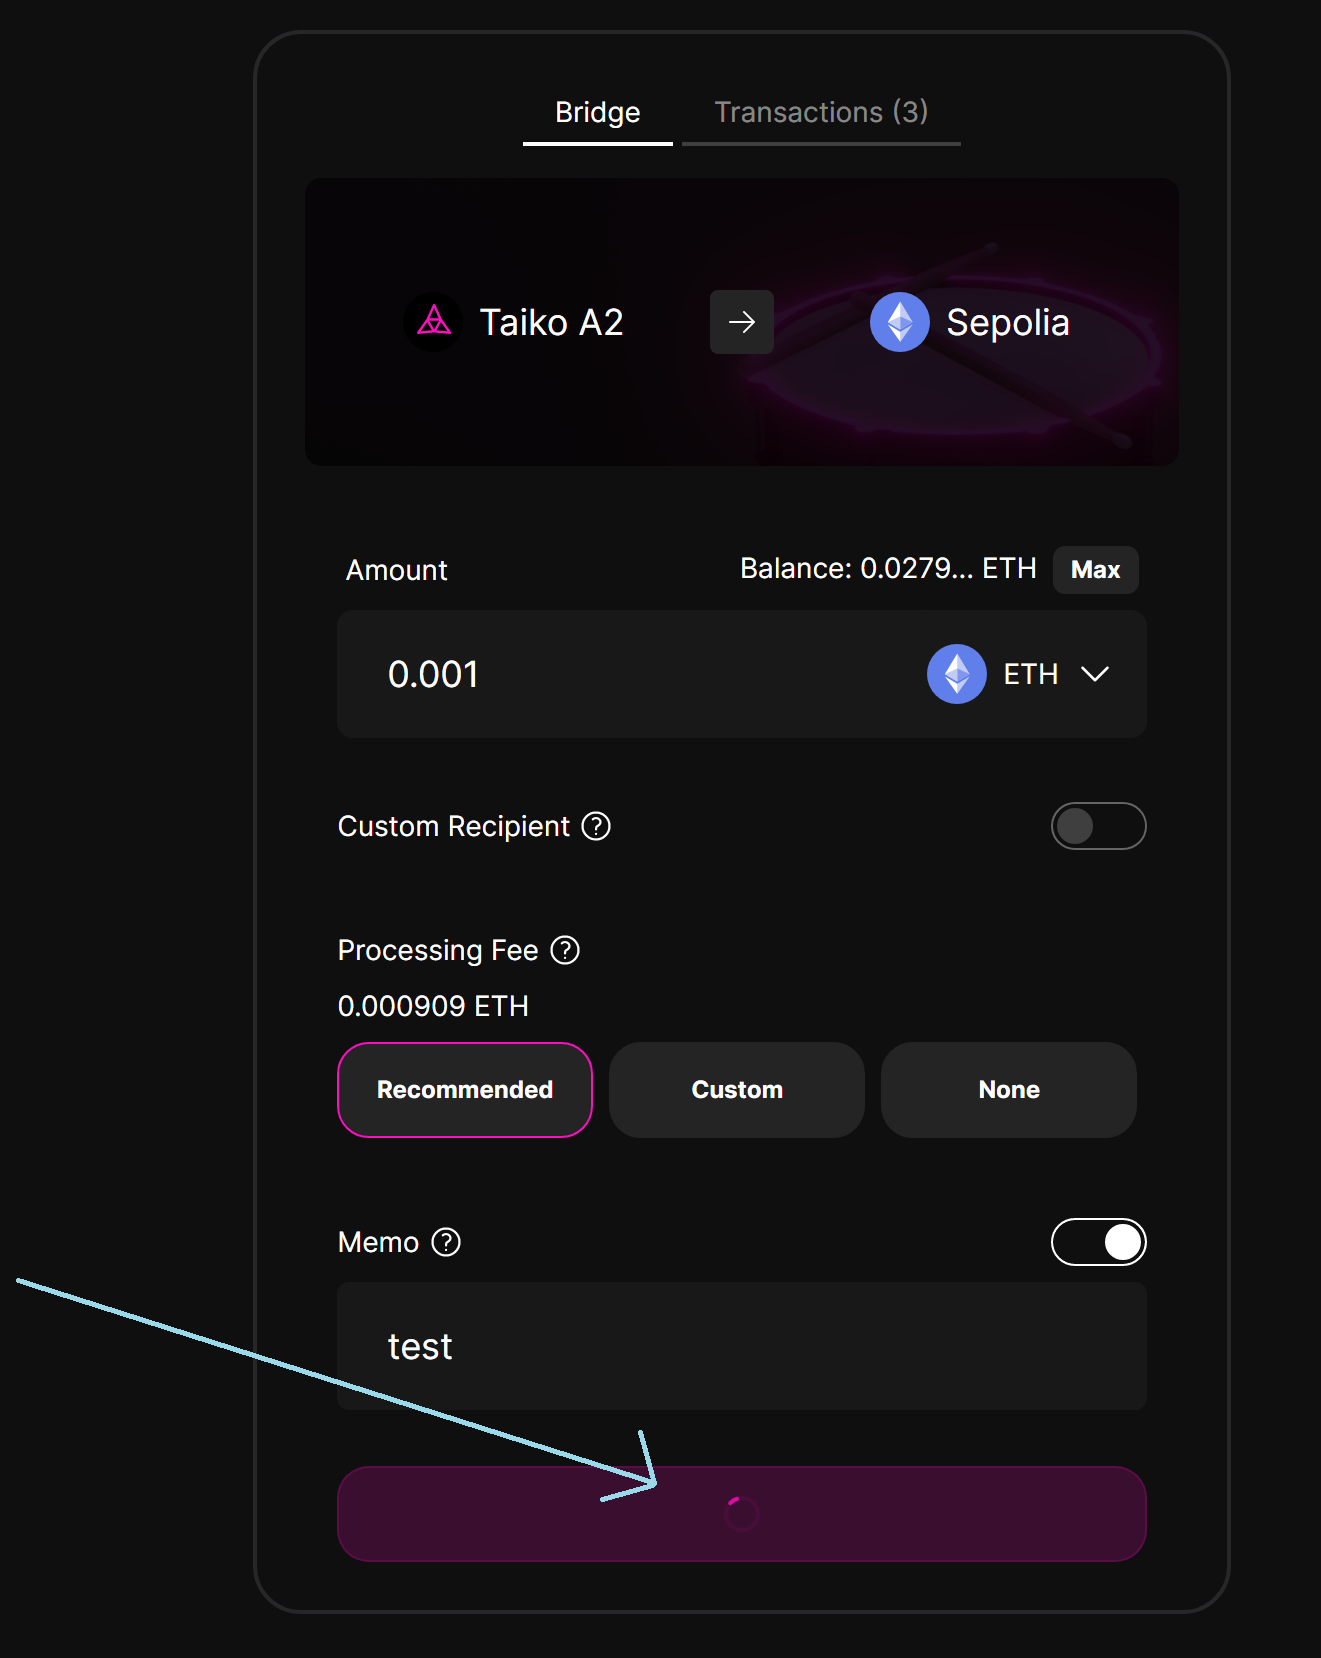Open the Memo help tooltip

[x=443, y=1242]
